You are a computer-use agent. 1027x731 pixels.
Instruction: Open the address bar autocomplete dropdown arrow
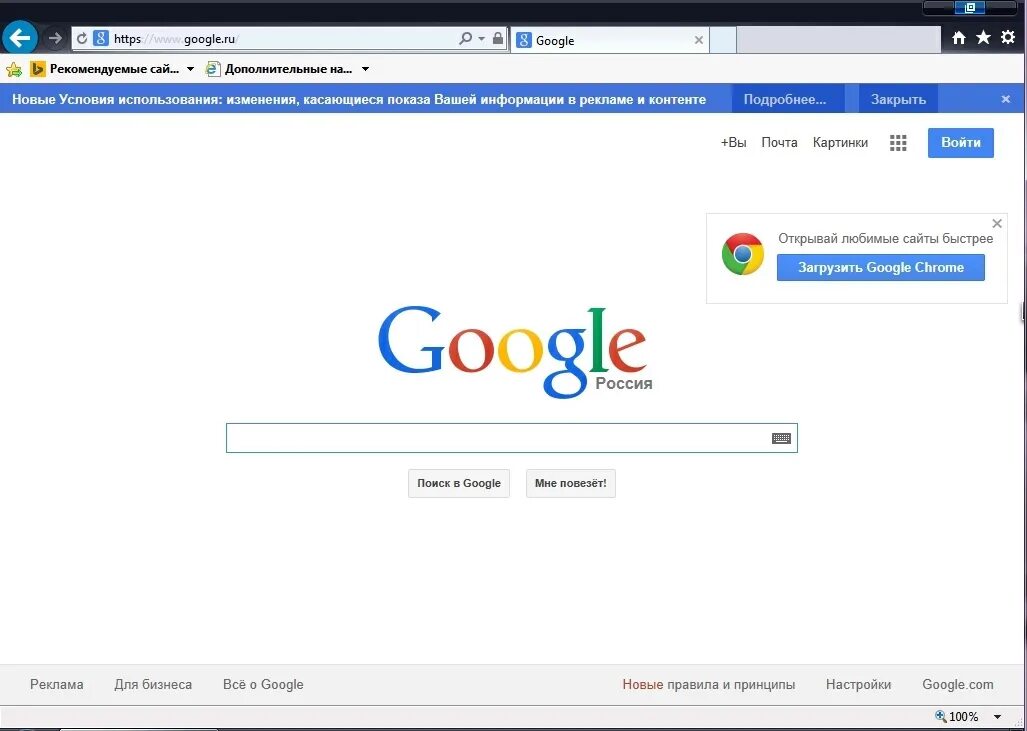pyautogui.click(x=481, y=39)
